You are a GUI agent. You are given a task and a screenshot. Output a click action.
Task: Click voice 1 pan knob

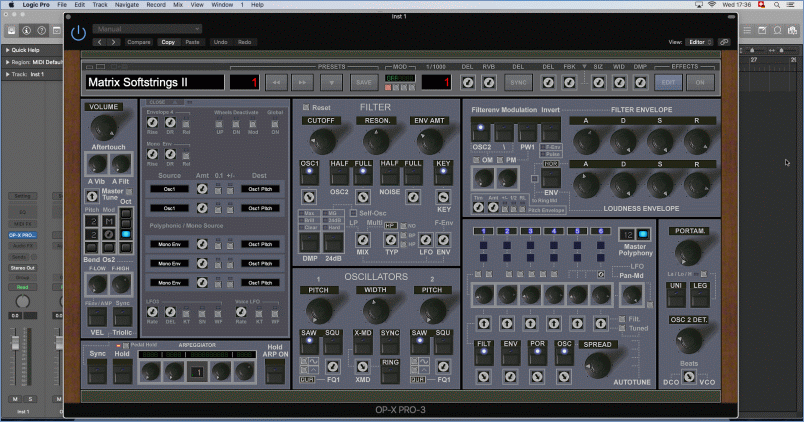tap(483, 295)
